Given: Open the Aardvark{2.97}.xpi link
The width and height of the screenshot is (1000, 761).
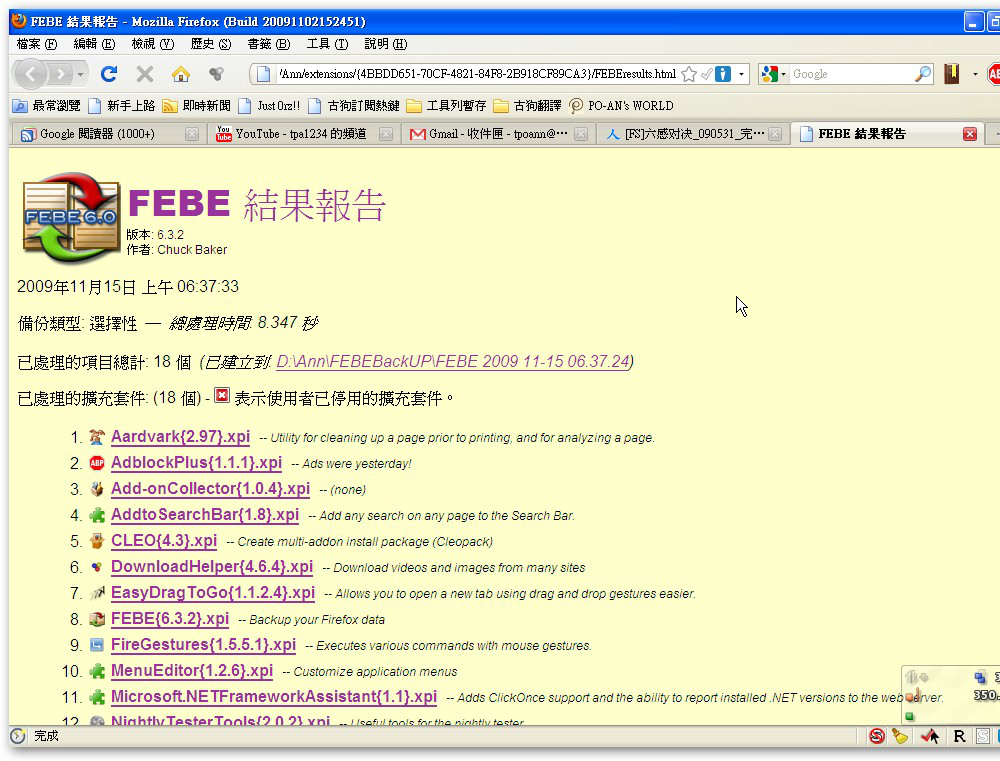Looking at the screenshot, I should (x=180, y=437).
